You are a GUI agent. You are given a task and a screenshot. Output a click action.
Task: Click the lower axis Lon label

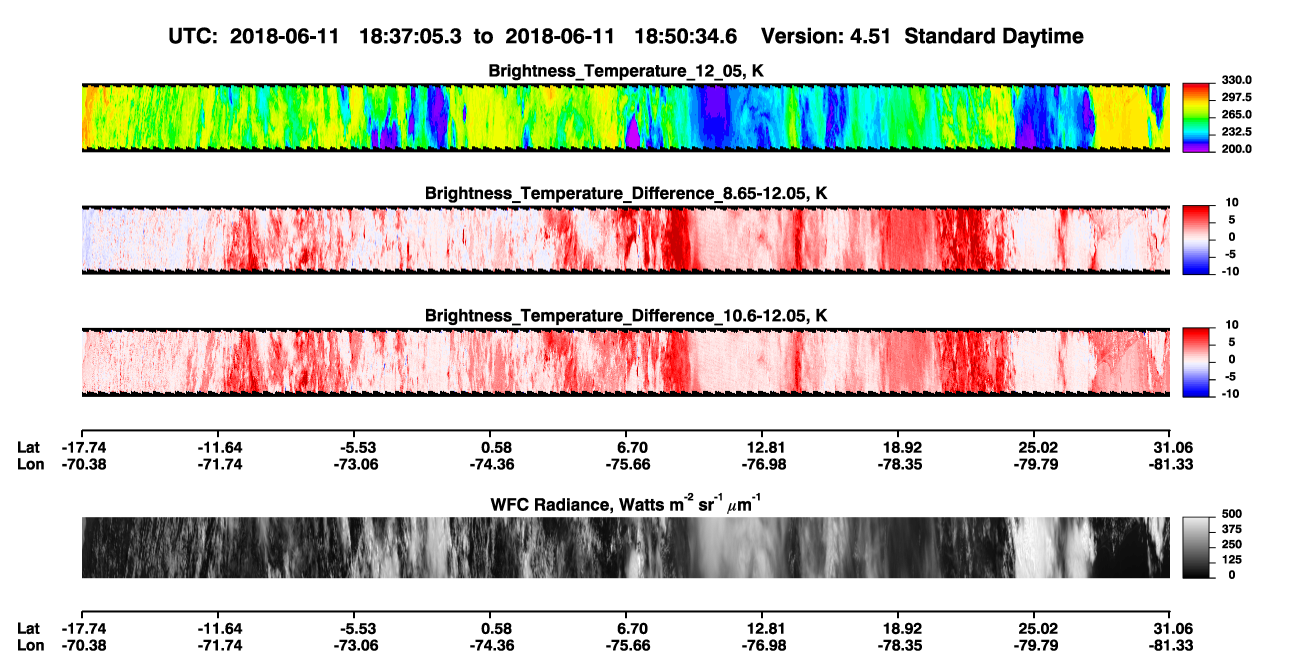(x=30, y=646)
